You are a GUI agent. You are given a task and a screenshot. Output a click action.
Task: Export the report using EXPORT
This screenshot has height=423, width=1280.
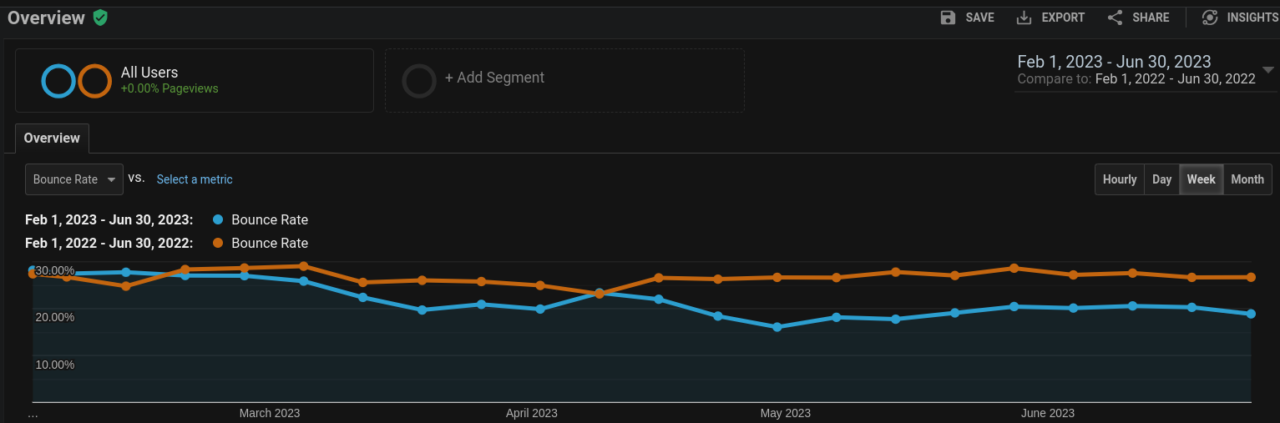pyautogui.click(x=1063, y=17)
